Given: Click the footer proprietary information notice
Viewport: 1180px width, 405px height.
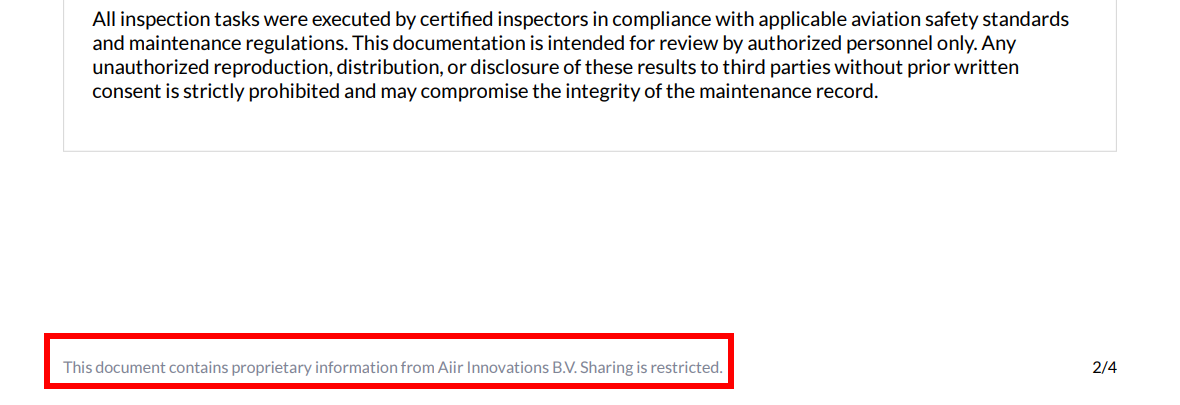Looking at the screenshot, I should coord(393,368).
